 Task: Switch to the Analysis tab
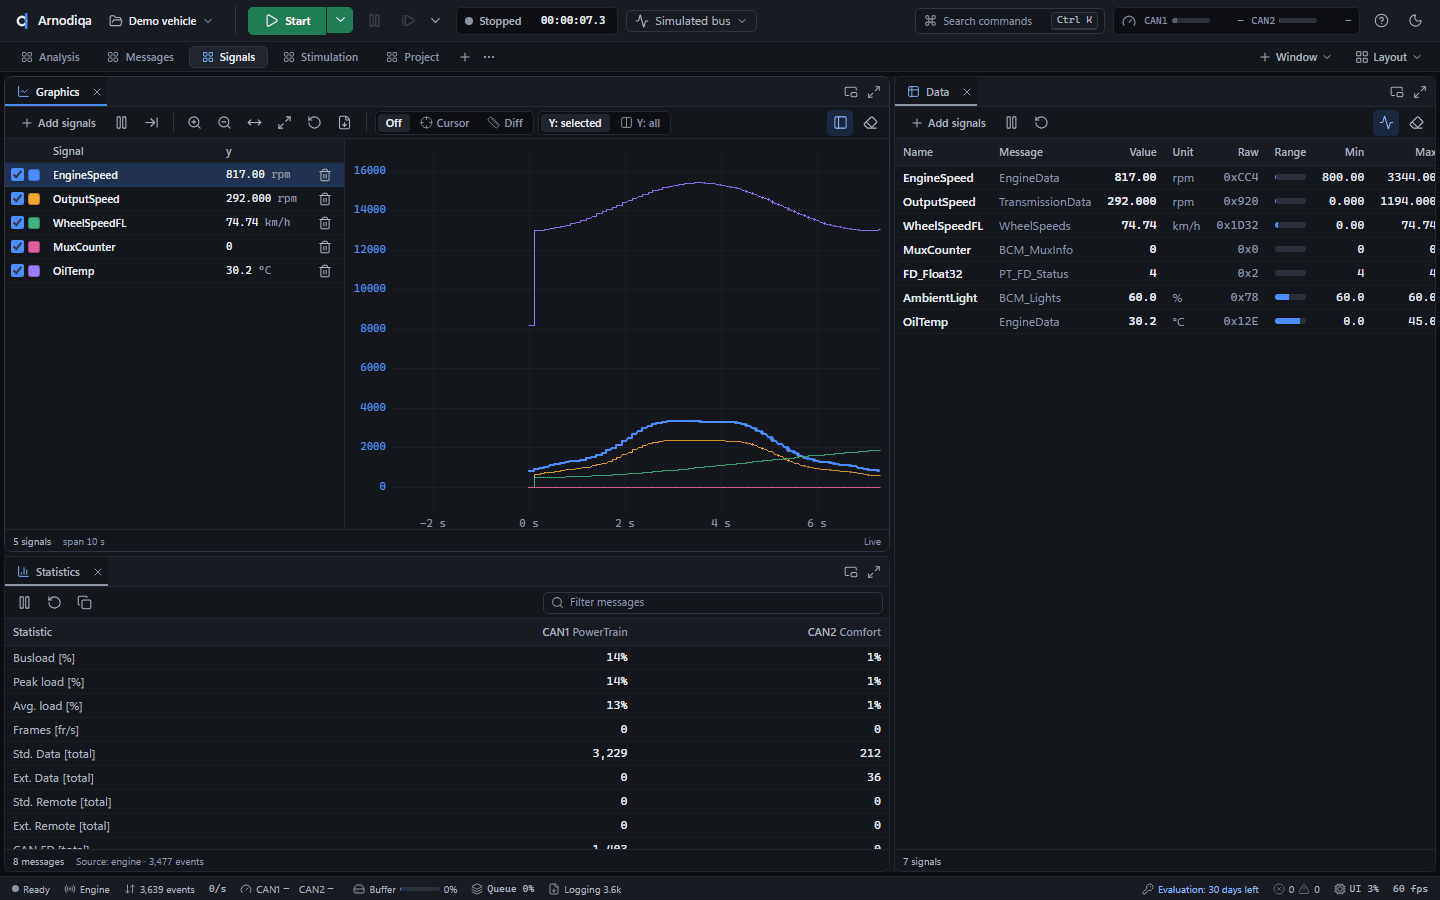pyautogui.click(x=50, y=57)
